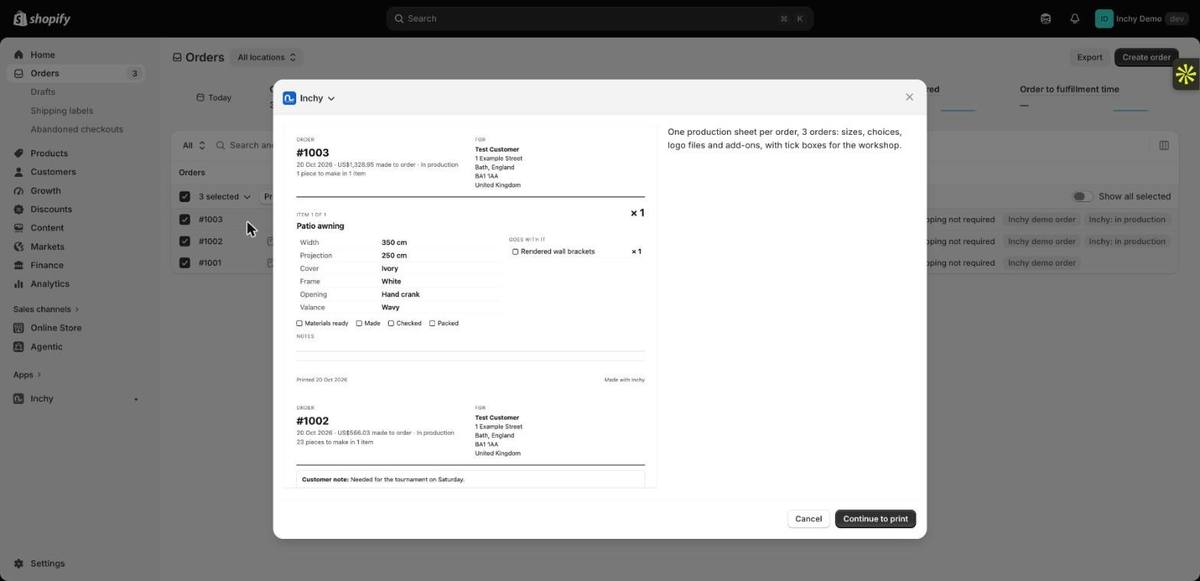
Task: Open the Discounts icon in sidebar
Action: 18,209
